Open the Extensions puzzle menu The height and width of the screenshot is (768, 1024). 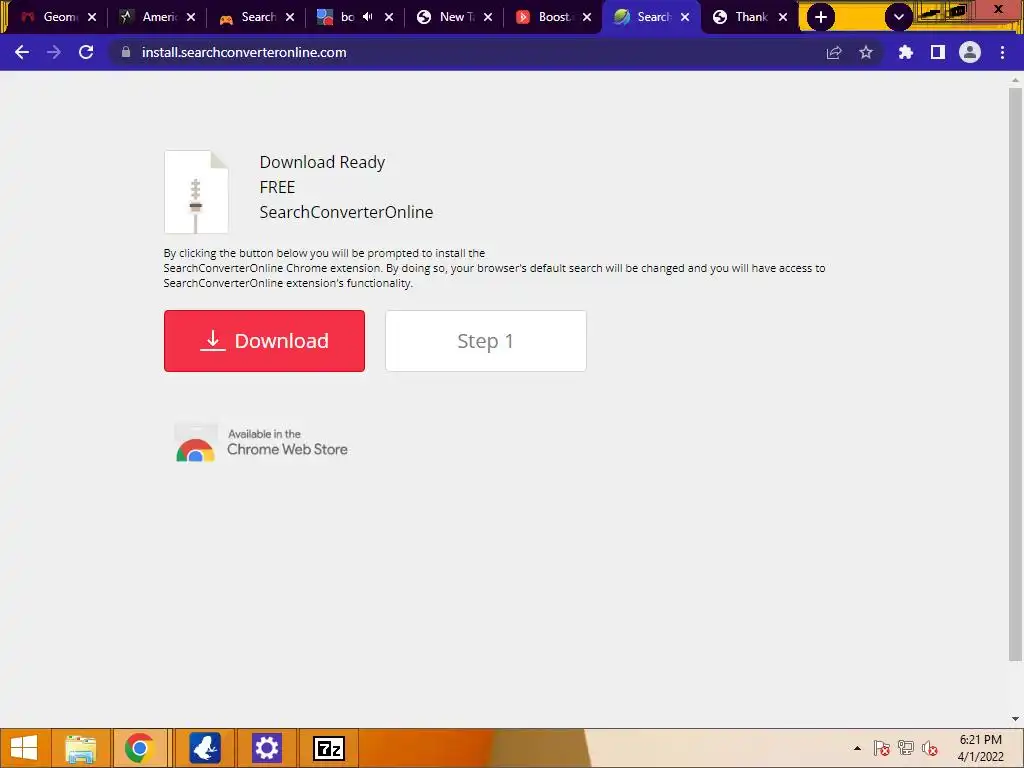[906, 52]
